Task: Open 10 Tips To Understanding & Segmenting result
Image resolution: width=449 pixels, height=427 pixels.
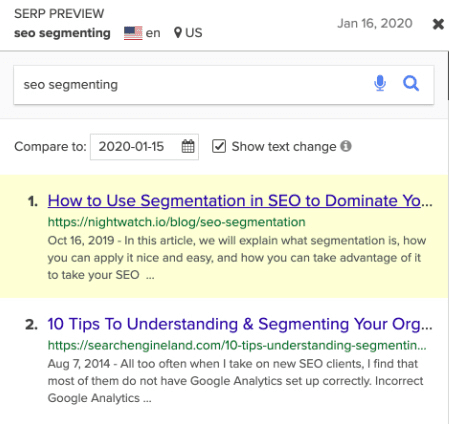Action: (x=240, y=324)
